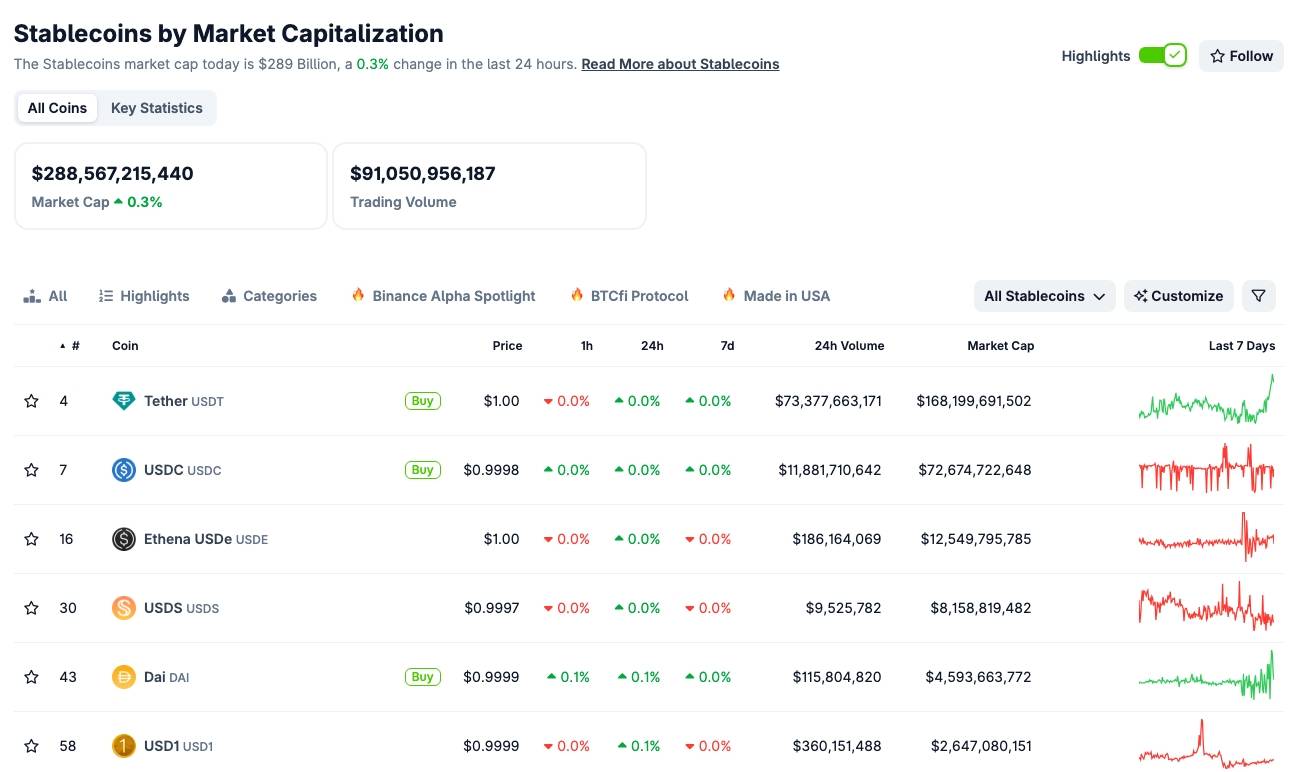
Task: Click USD1 market cap $2,647,080,151
Action: click(x=980, y=746)
